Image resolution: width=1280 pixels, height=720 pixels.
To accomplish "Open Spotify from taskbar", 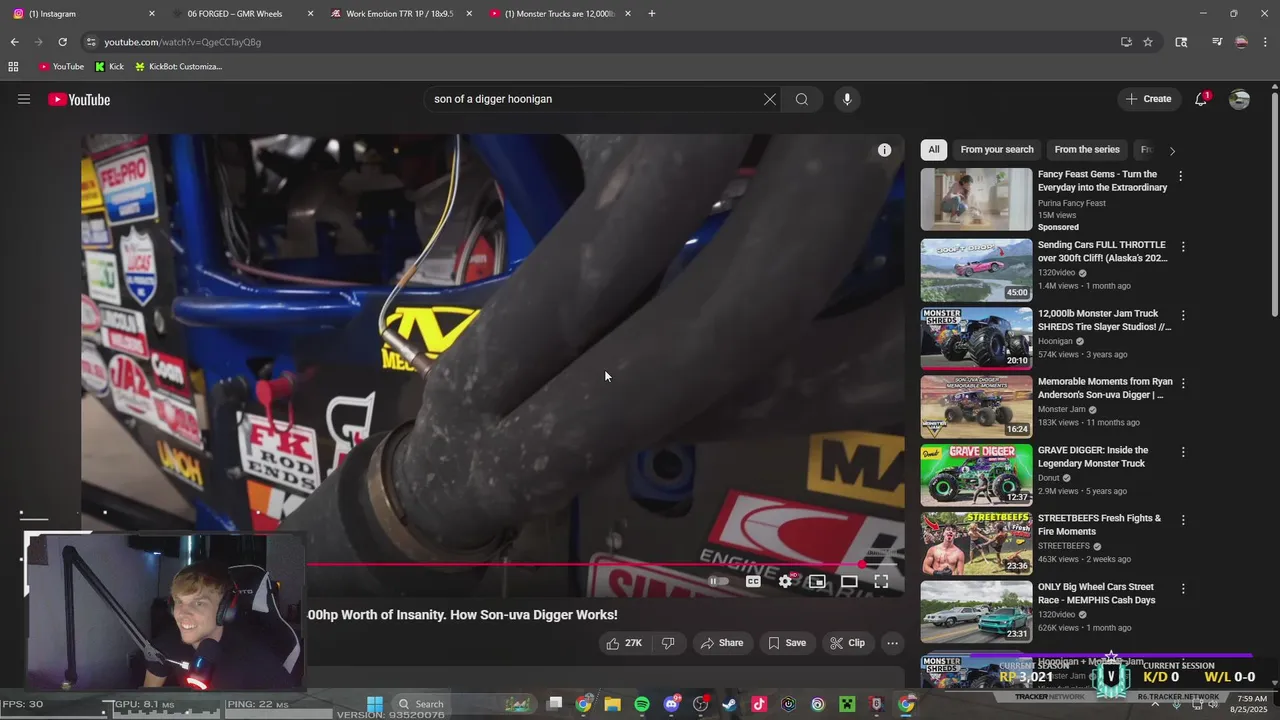I will (x=642, y=704).
